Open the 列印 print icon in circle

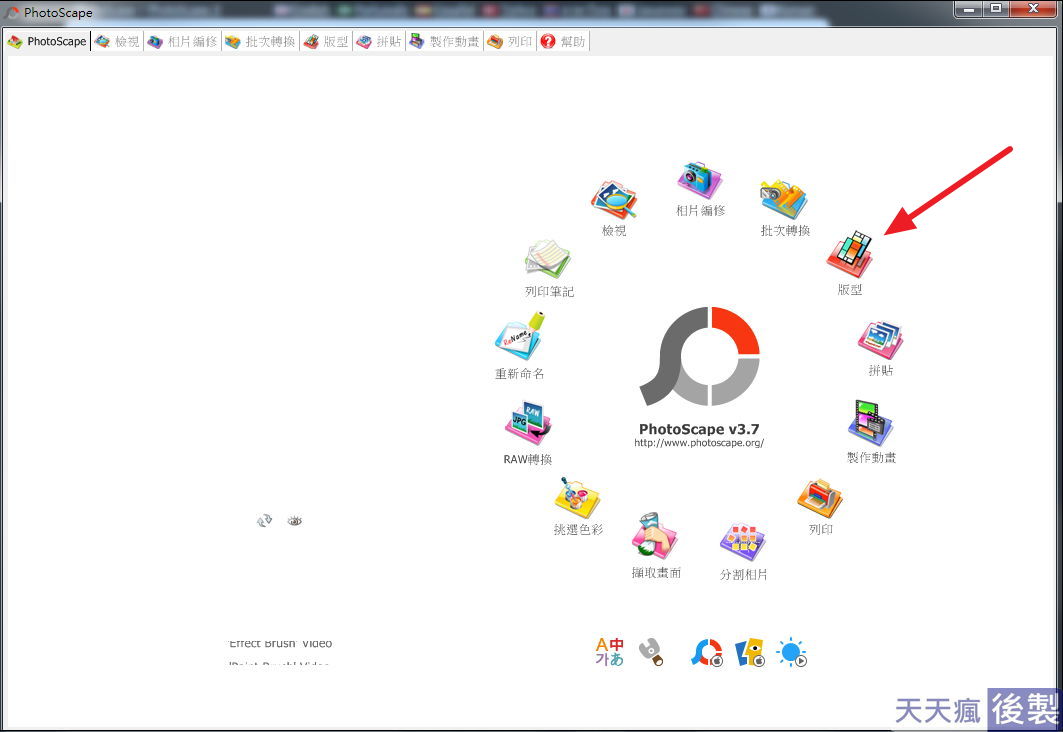coord(820,499)
